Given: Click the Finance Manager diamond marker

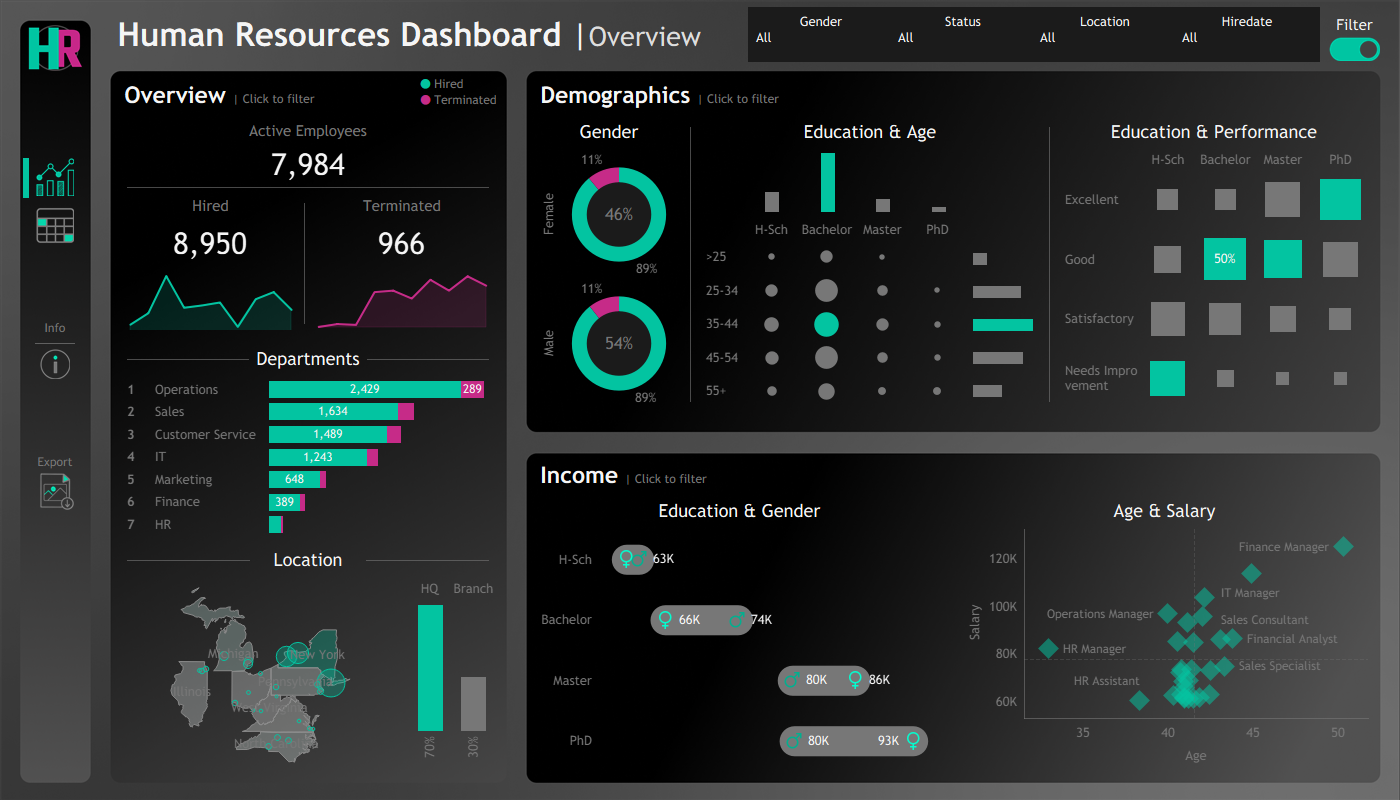Looking at the screenshot, I should point(1343,546).
